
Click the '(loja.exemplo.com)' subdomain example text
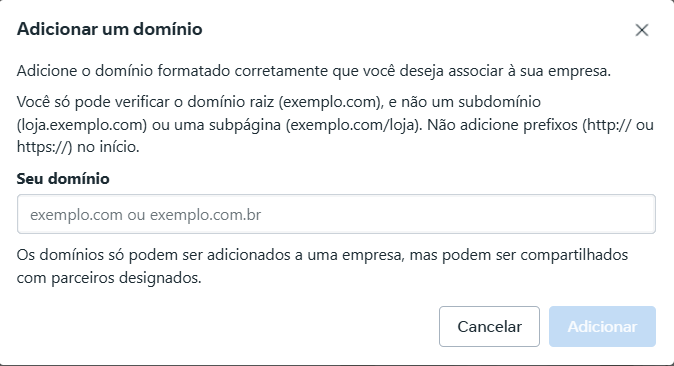[82, 125]
